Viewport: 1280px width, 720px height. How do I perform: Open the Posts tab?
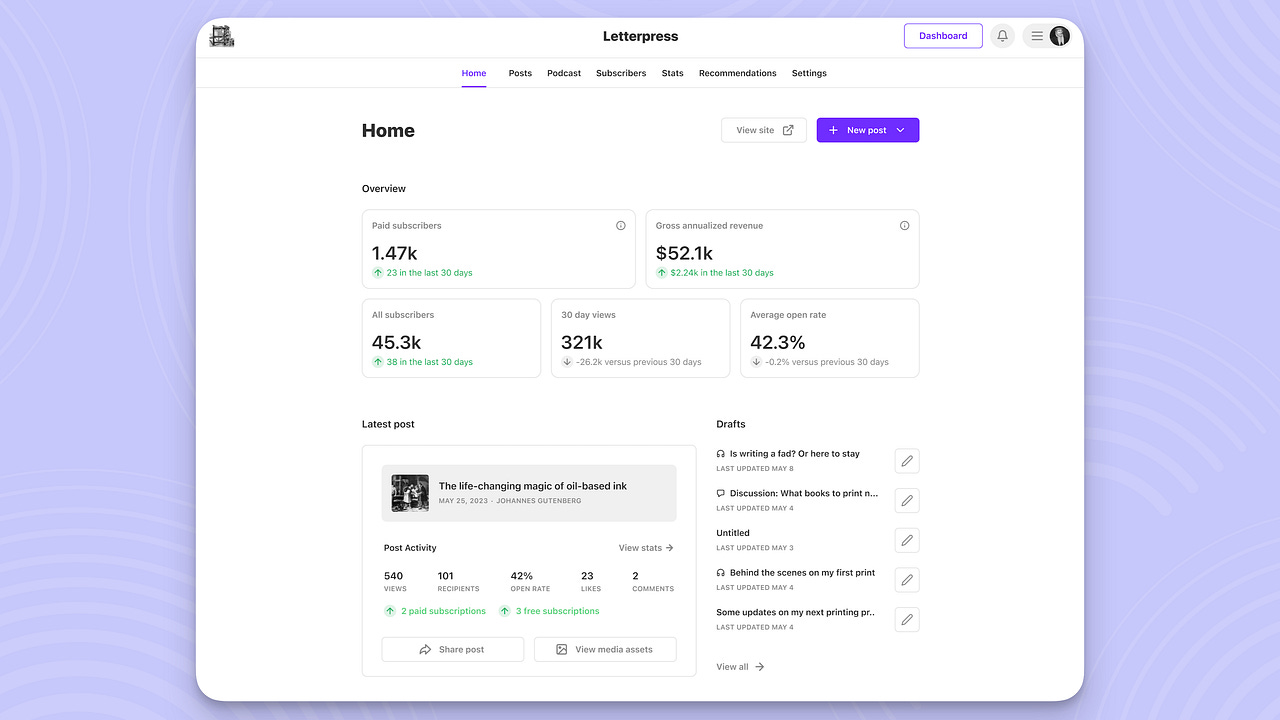click(520, 73)
